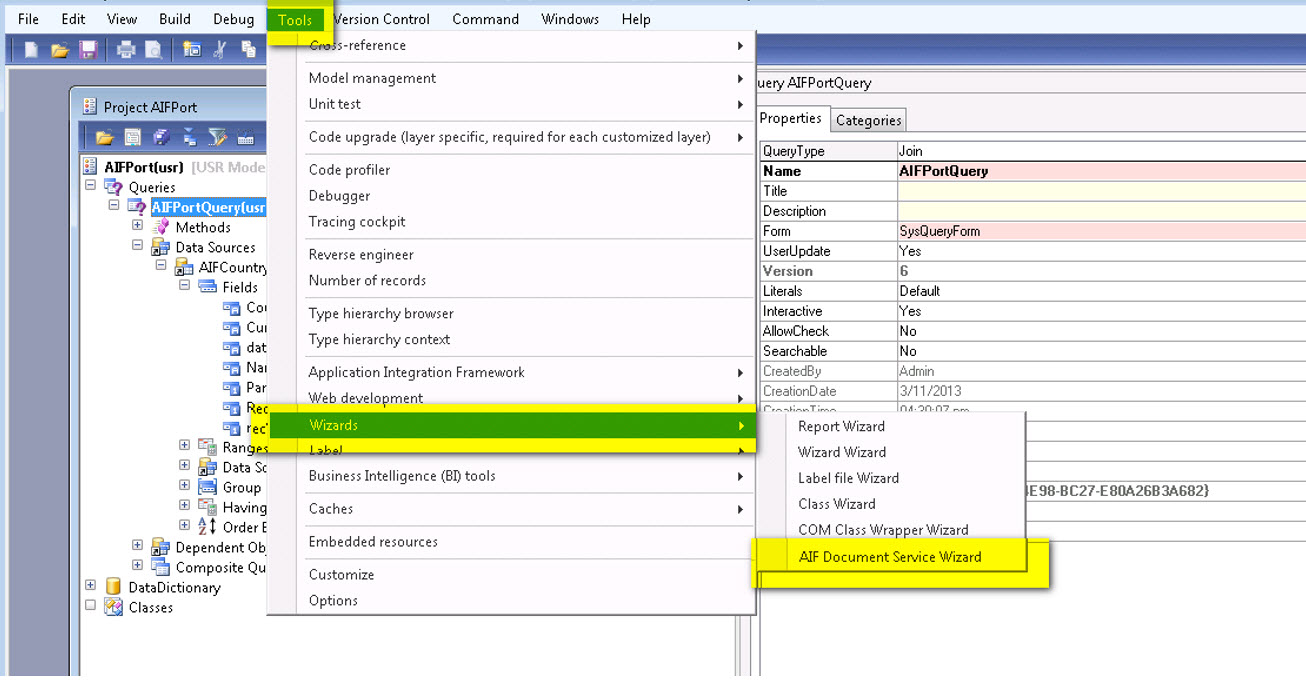Click the New document toolbar icon
The image size is (1306, 680).
coord(30,49)
